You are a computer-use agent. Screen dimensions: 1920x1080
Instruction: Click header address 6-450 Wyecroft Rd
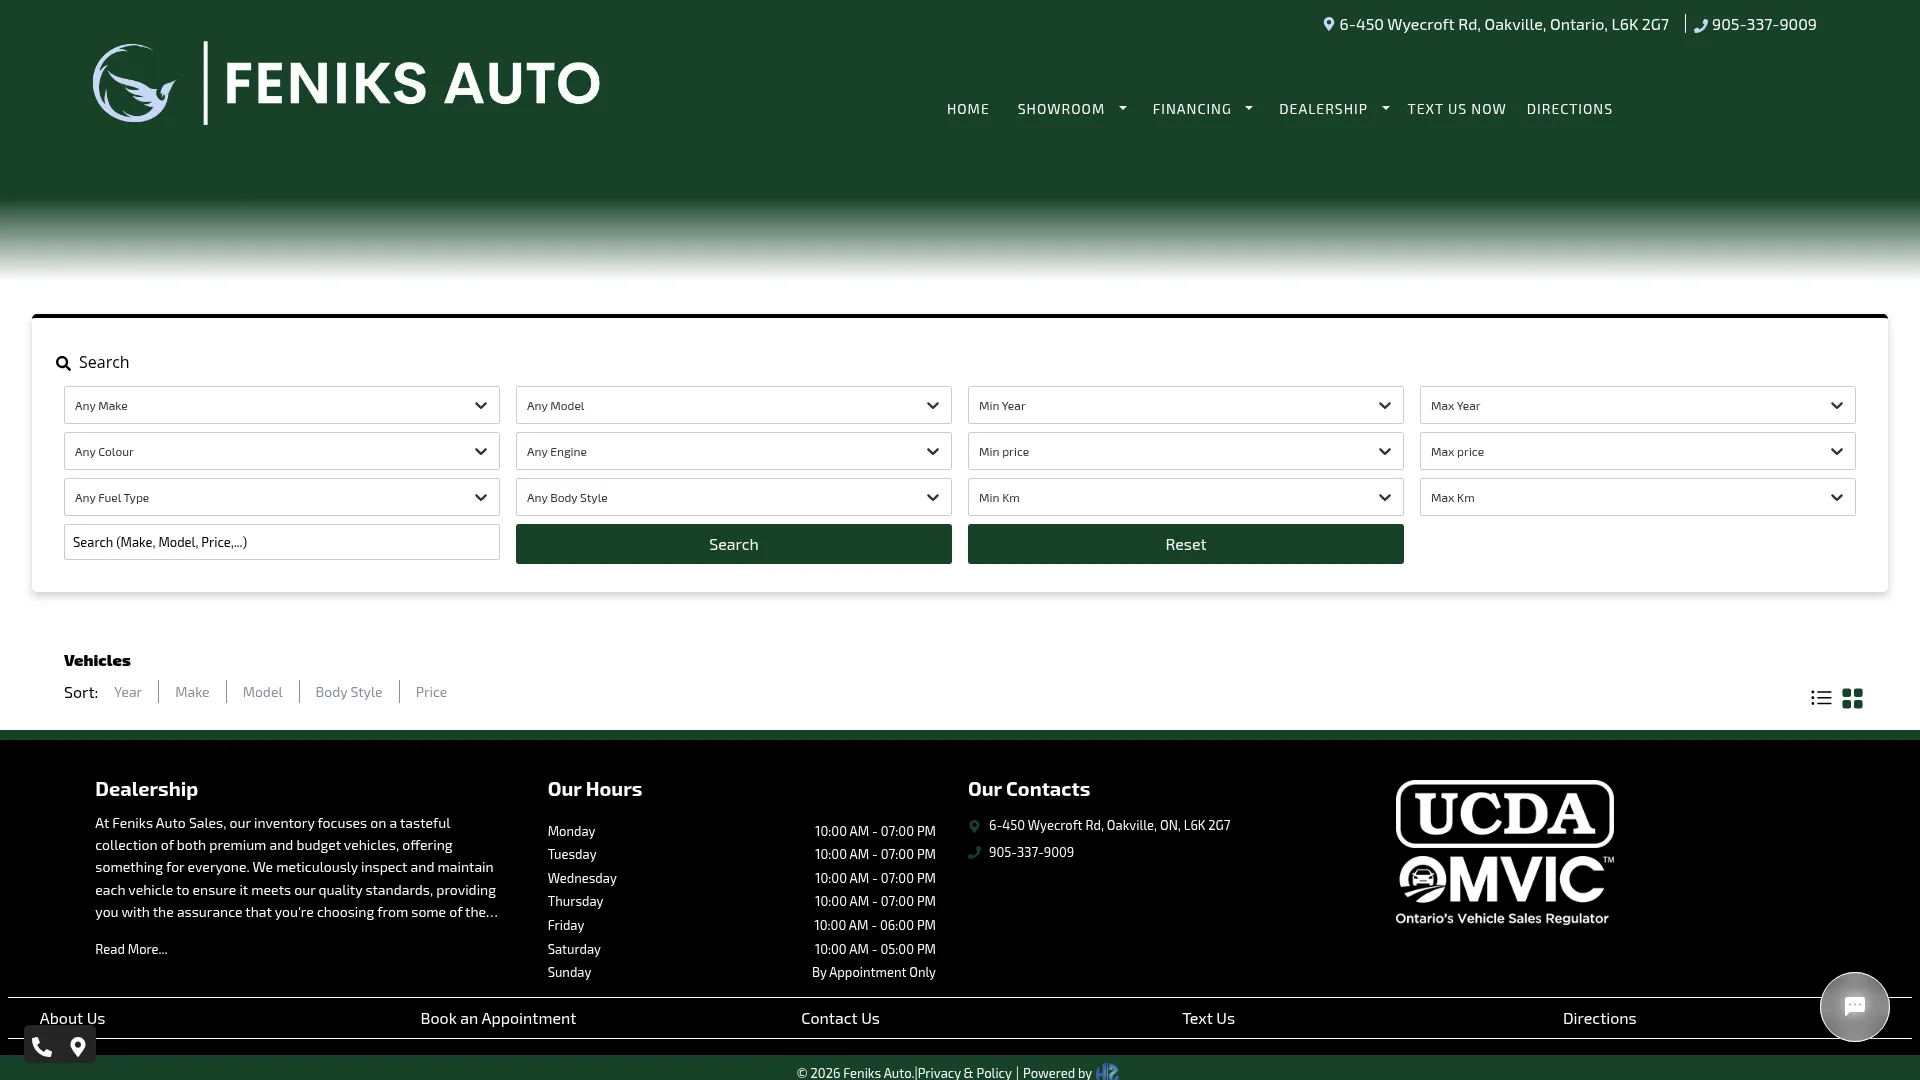[x=1504, y=24]
